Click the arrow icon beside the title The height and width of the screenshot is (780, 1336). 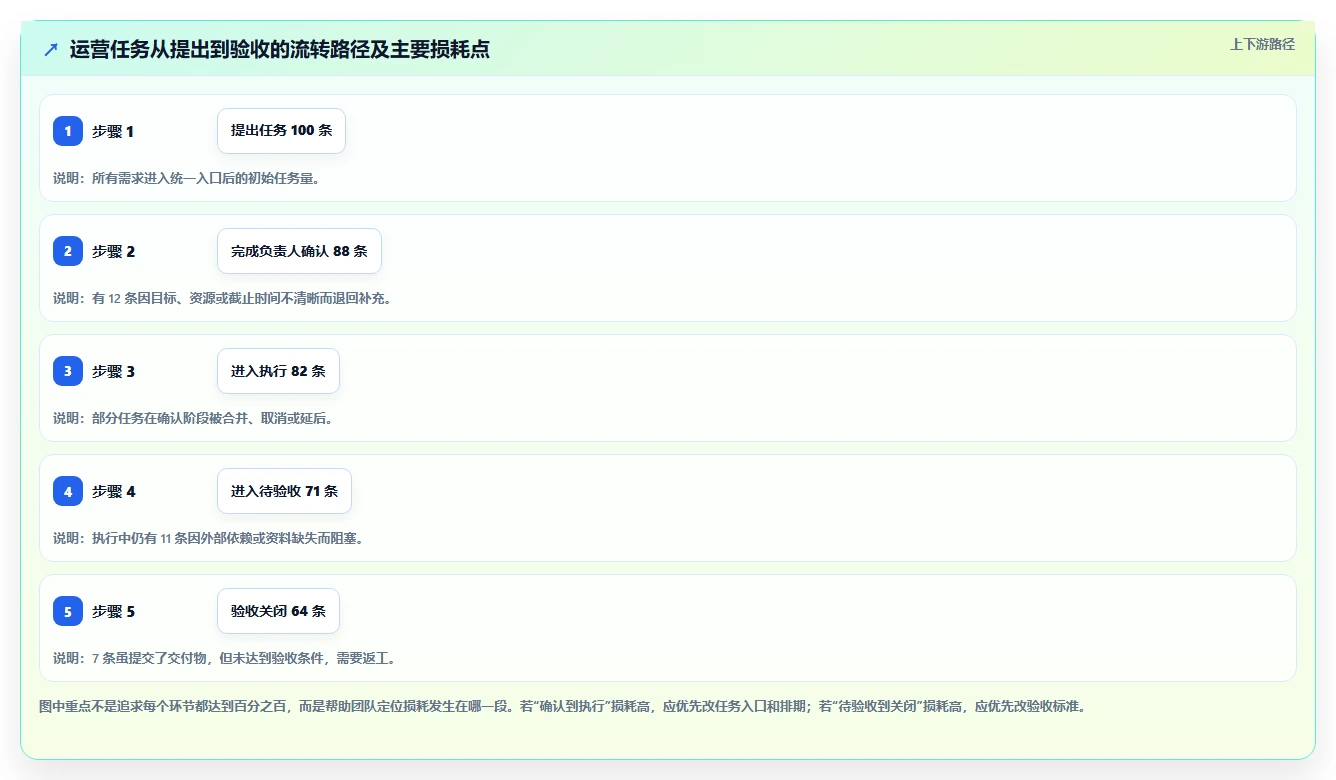[x=51, y=50]
